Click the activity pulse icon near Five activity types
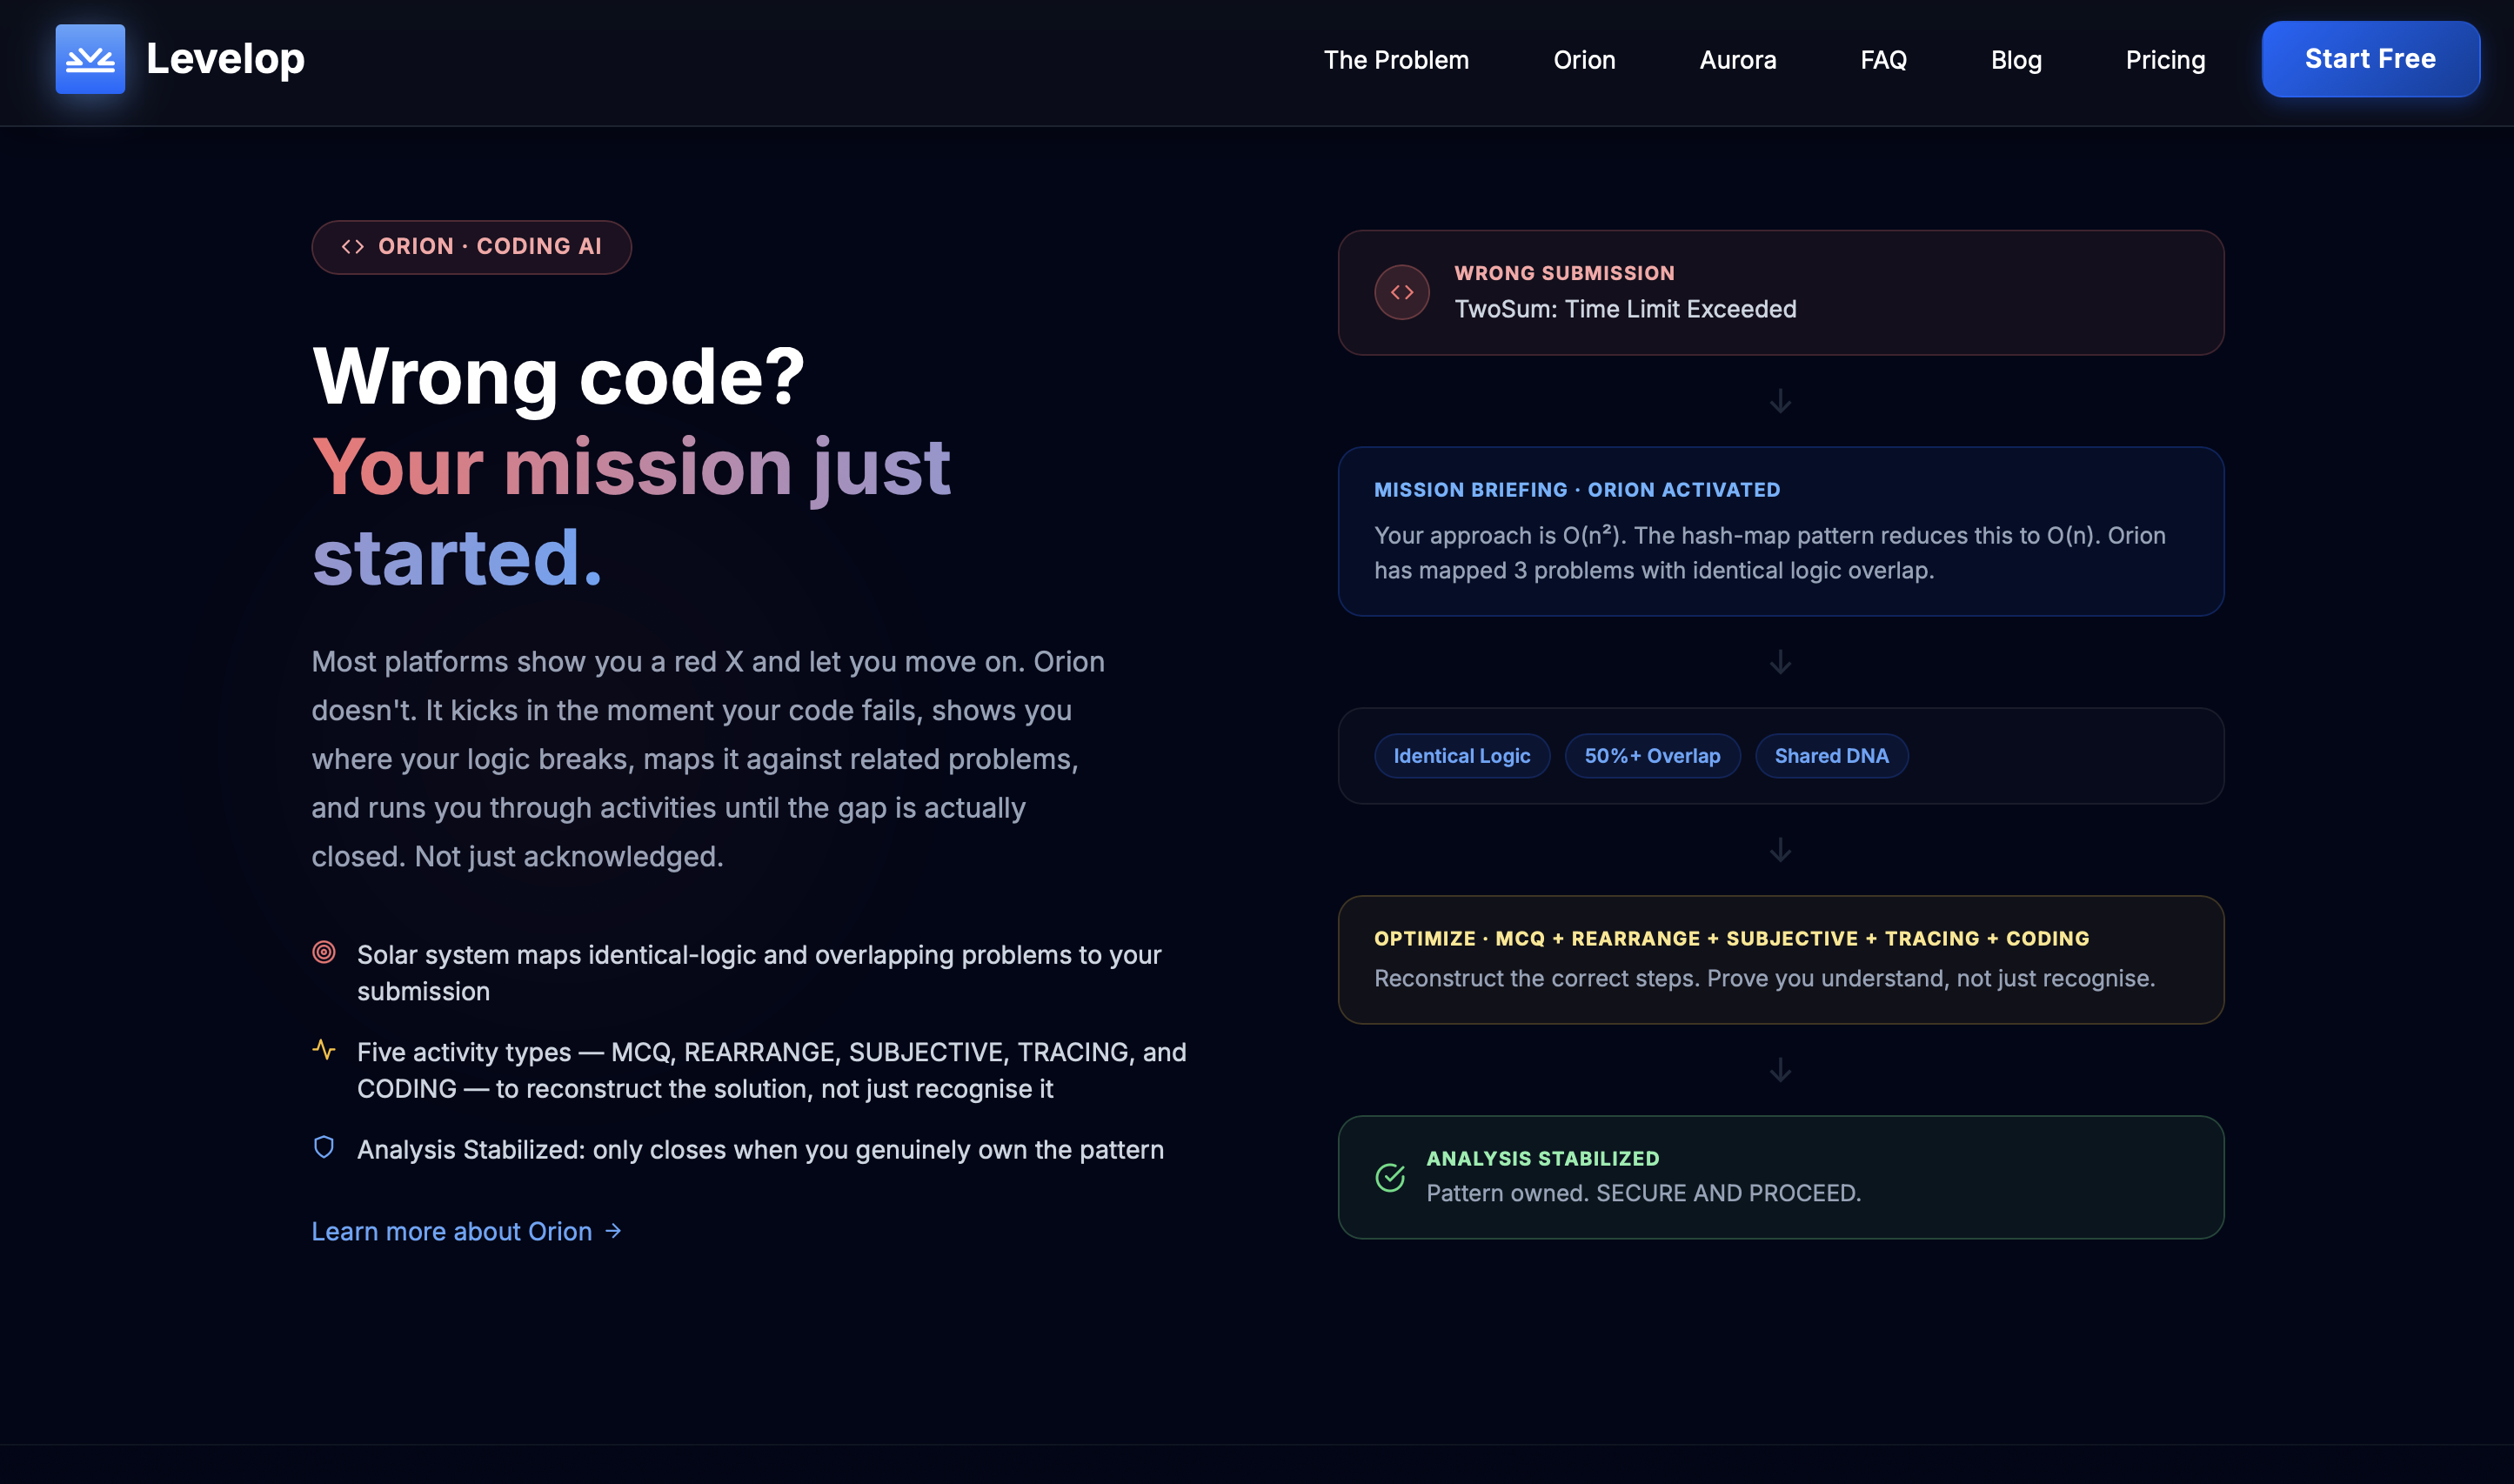 [324, 1049]
